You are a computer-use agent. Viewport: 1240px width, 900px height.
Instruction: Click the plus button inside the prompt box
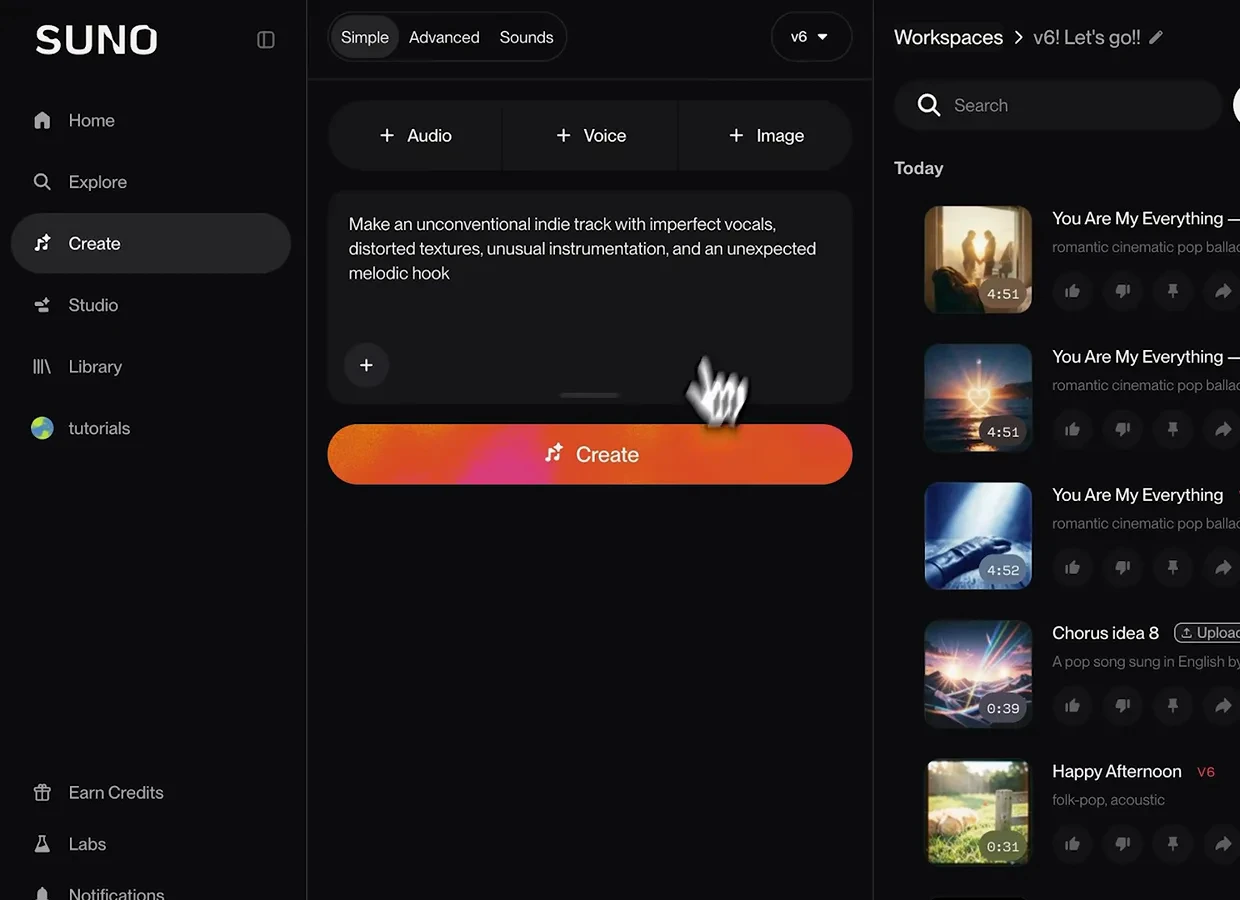[366, 365]
